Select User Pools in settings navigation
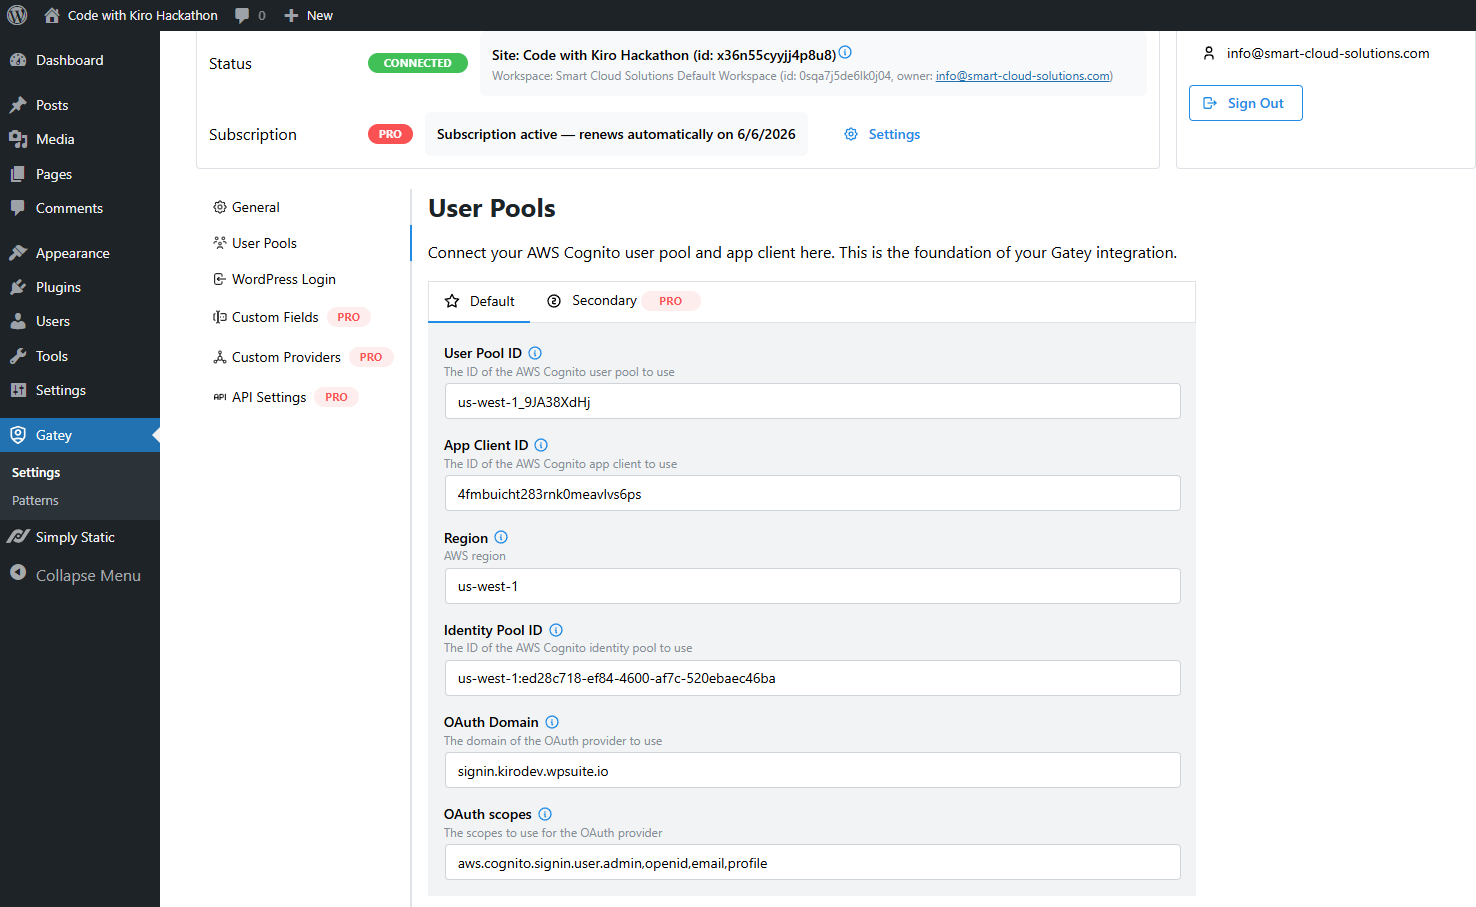Screen dimensions: 1476x907 [x=264, y=243]
